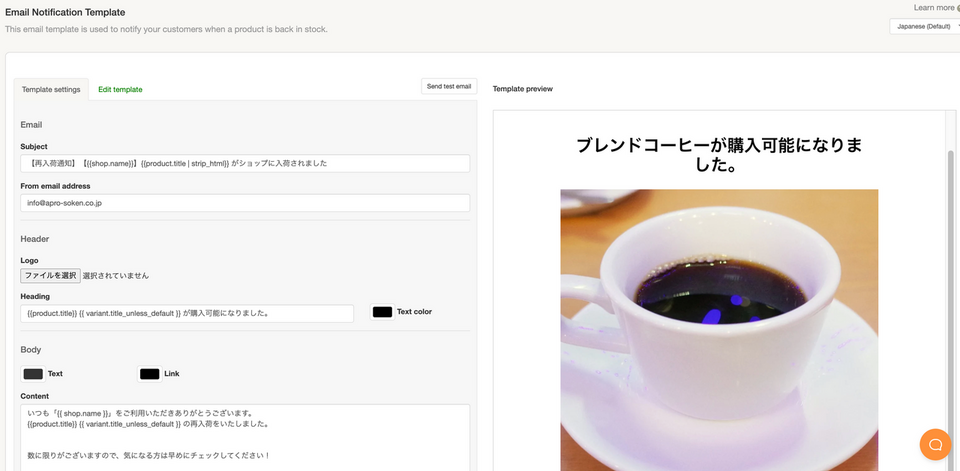Open the Edit template tab
This screenshot has height=471, width=960.
point(120,89)
